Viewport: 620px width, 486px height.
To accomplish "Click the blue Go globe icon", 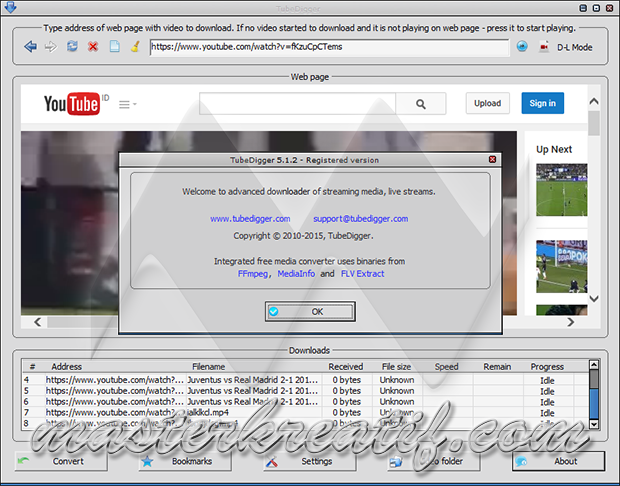I will [x=522, y=47].
